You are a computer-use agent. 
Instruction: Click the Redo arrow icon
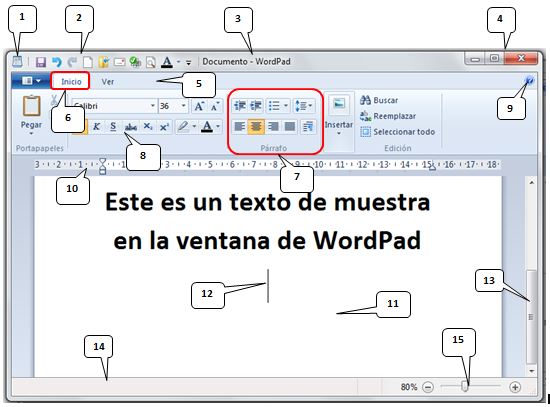click(x=72, y=62)
